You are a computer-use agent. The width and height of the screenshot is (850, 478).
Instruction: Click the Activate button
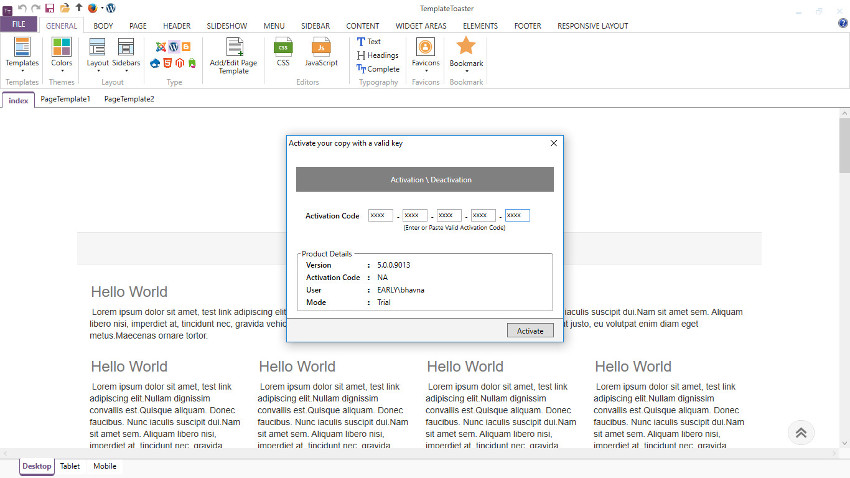coord(530,331)
